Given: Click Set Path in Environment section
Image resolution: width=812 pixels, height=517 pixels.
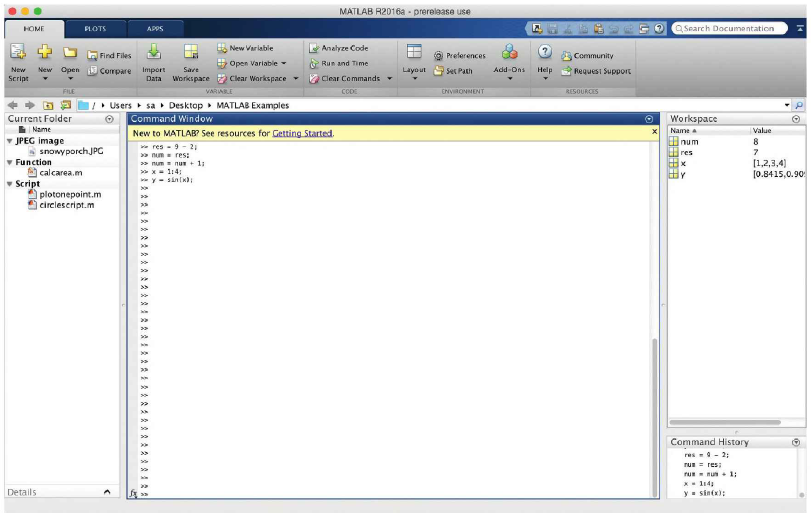Looking at the screenshot, I should coord(453,71).
